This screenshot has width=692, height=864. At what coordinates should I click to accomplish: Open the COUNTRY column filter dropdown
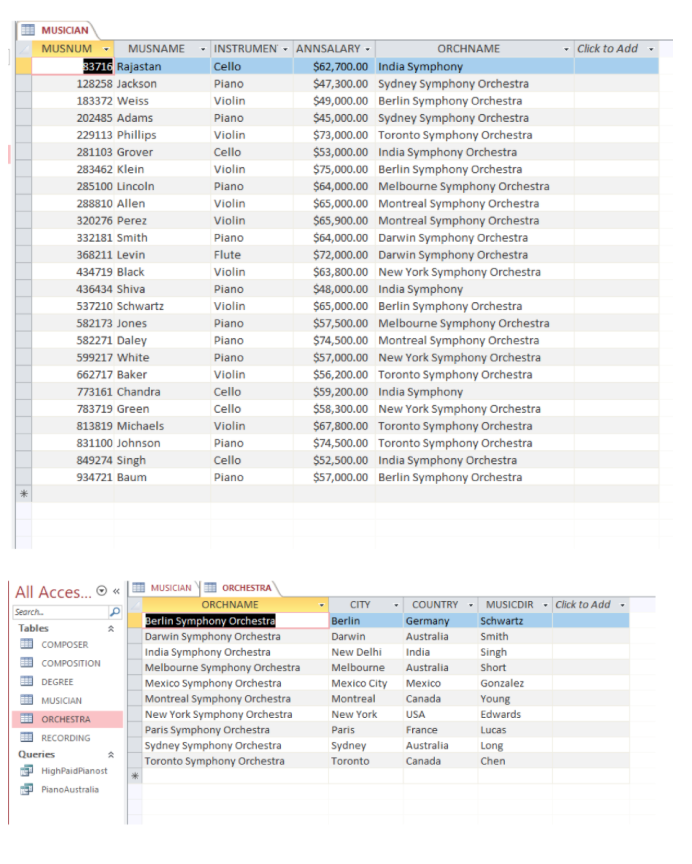[x=471, y=605]
